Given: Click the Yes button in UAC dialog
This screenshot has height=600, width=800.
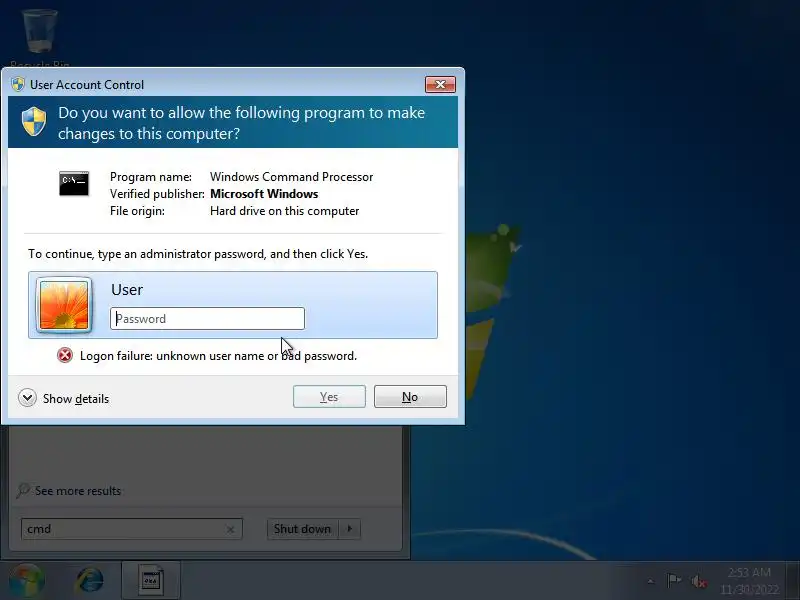Looking at the screenshot, I should (329, 396).
